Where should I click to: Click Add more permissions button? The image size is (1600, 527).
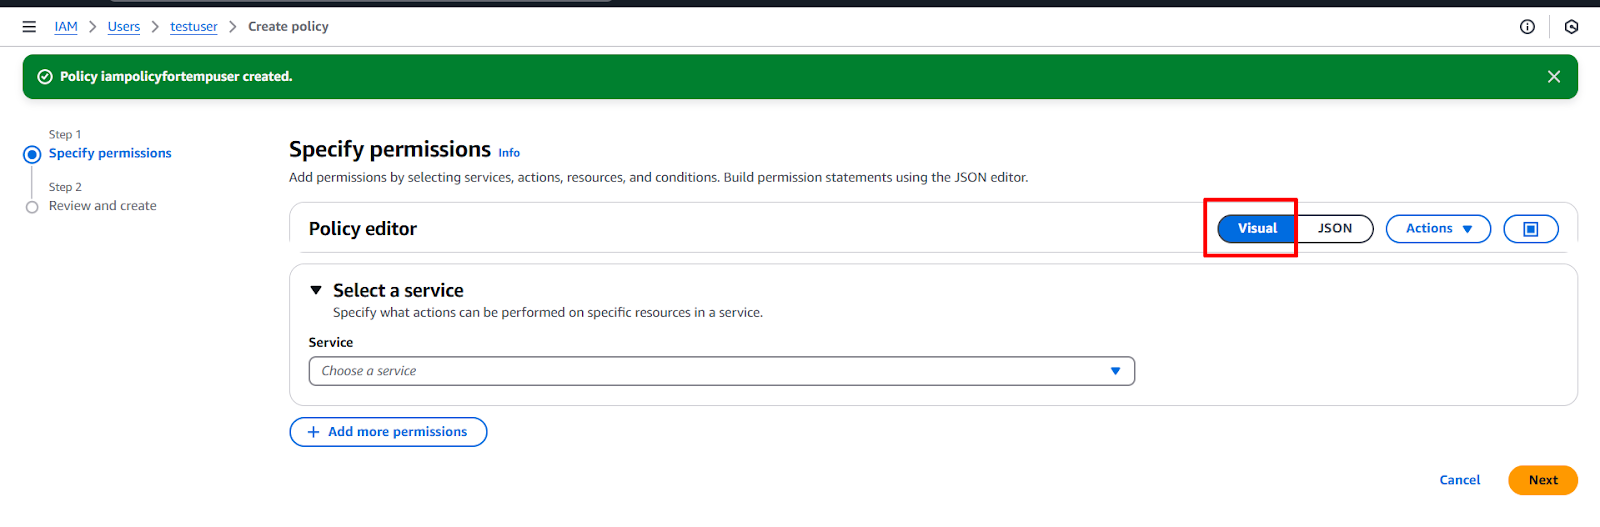pyautogui.click(x=388, y=432)
